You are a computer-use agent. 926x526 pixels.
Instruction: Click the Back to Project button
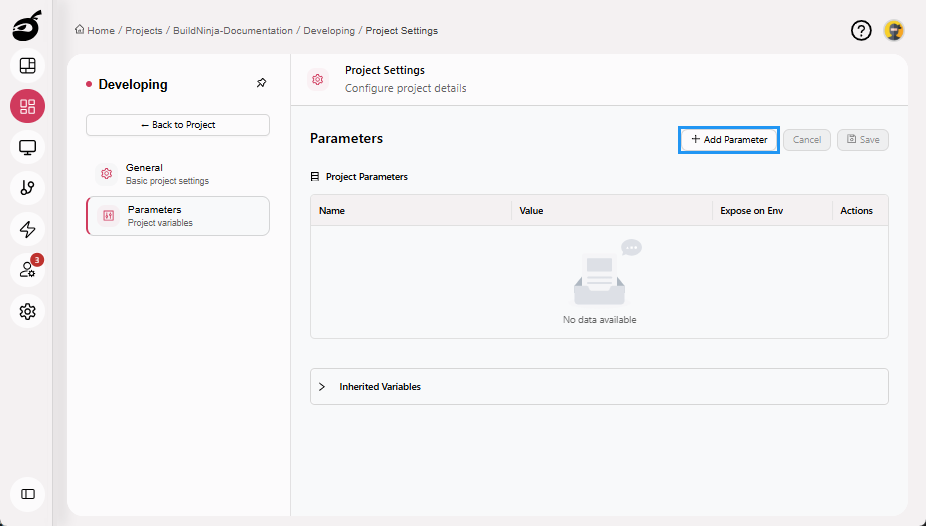[x=178, y=125]
